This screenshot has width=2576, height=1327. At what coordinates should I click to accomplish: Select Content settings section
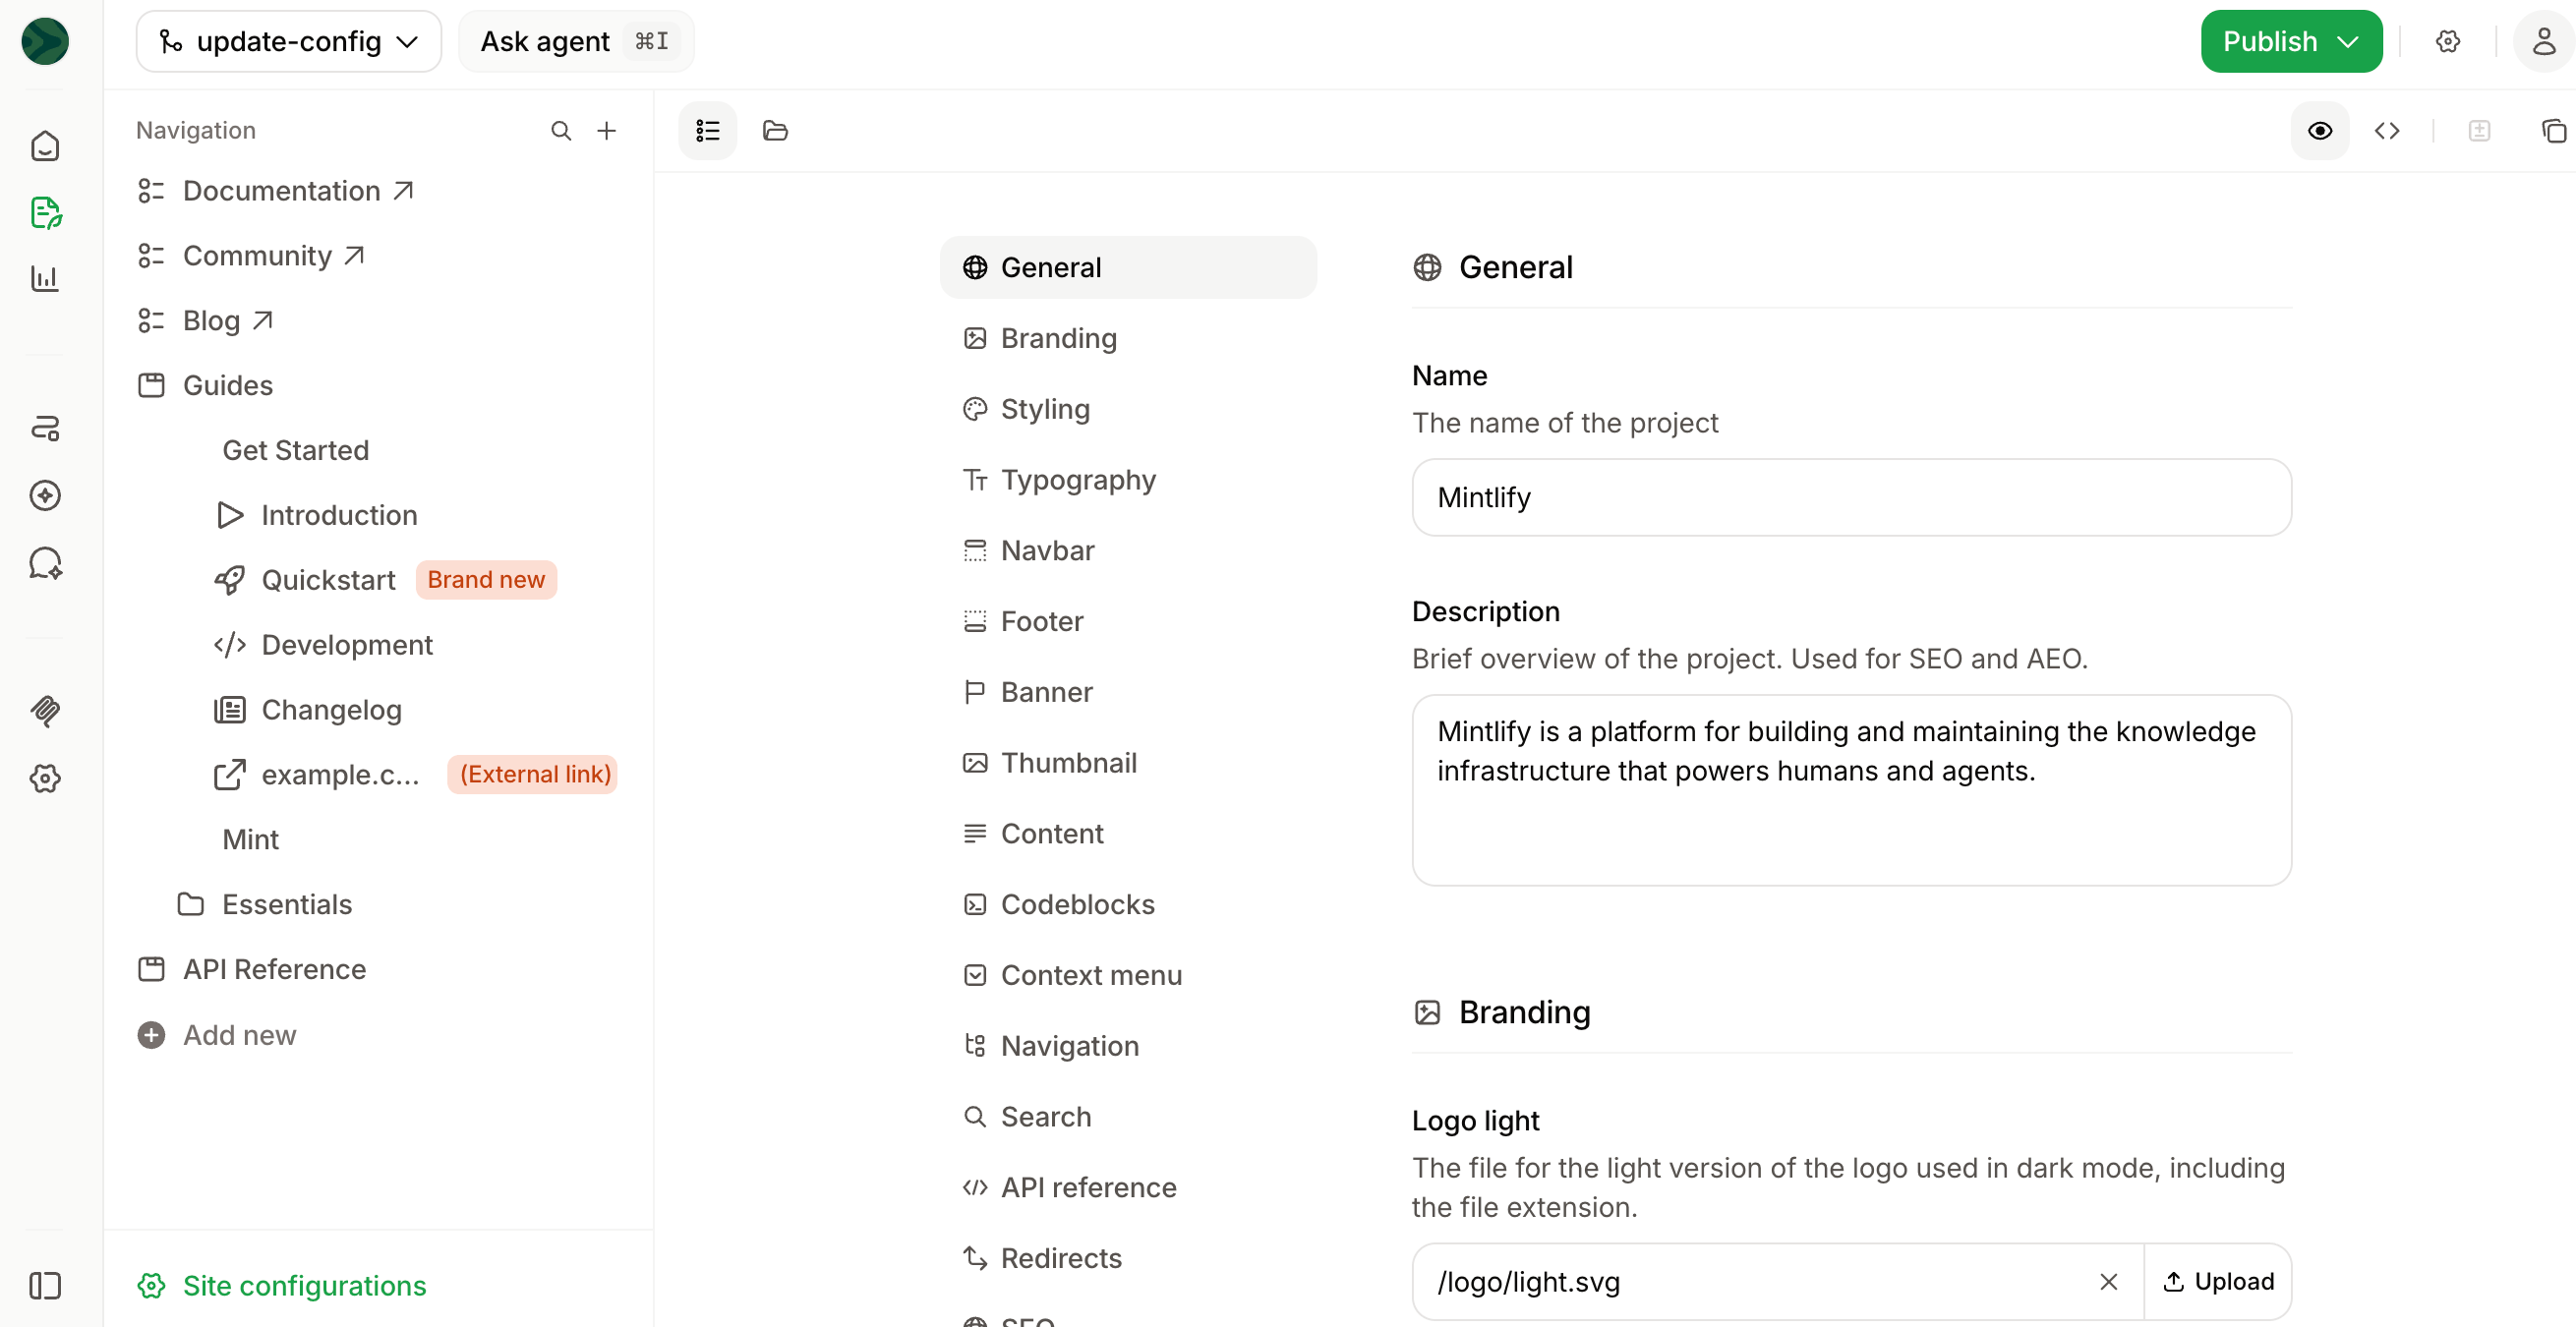pyautogui.click(x=1128, y=834)
